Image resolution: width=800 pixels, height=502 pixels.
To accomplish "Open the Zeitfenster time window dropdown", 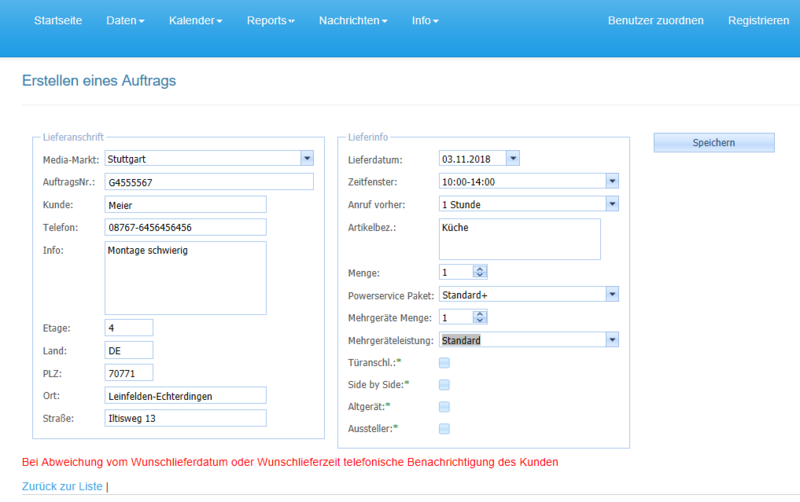I will (611, 181).
